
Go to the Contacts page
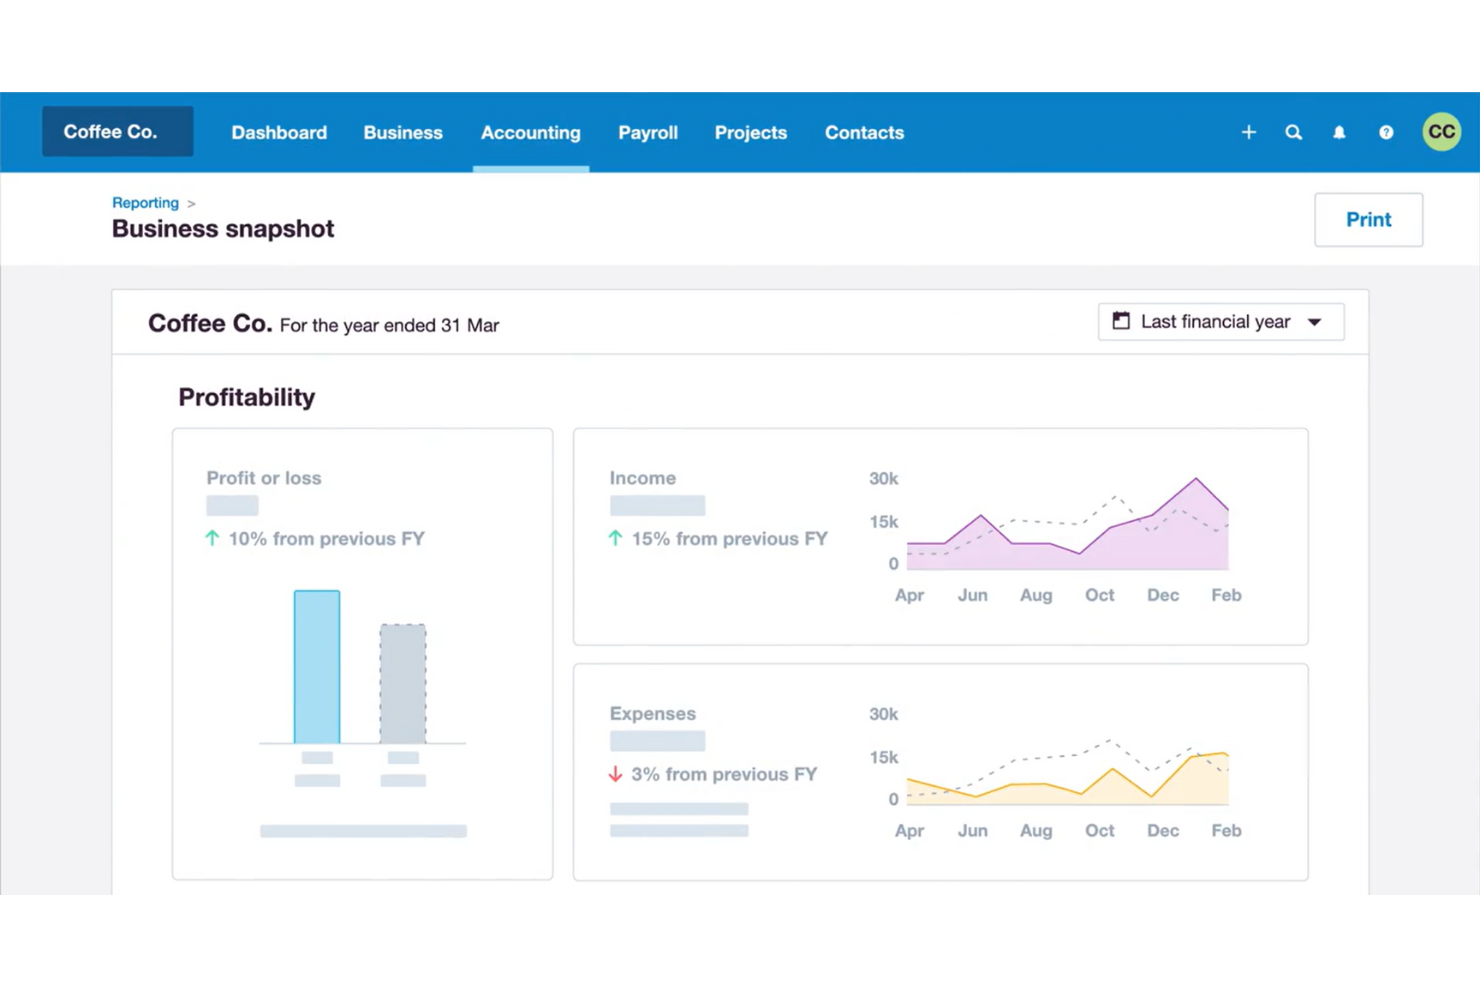[x=863, y=132]
